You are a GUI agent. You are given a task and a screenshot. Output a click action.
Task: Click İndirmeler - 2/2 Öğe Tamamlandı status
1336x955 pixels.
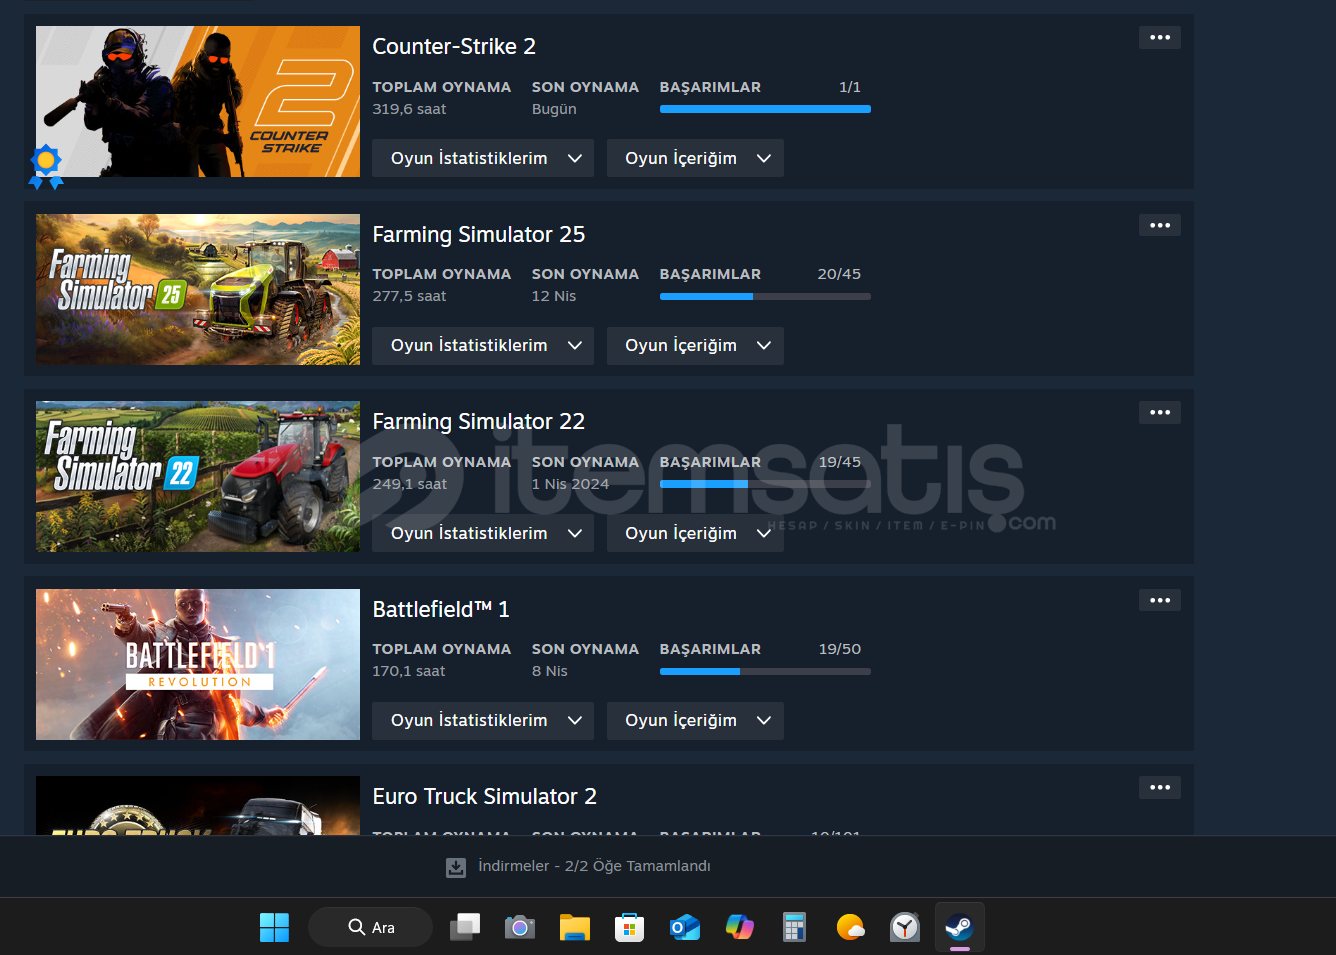[x=594, y=866]
